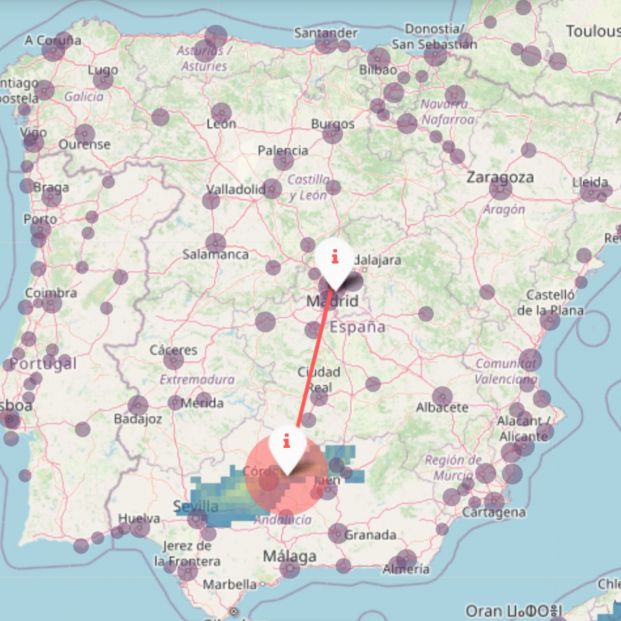Select the purple circle marker above Ourense
The image size is (621, 621).
[85, 134]
